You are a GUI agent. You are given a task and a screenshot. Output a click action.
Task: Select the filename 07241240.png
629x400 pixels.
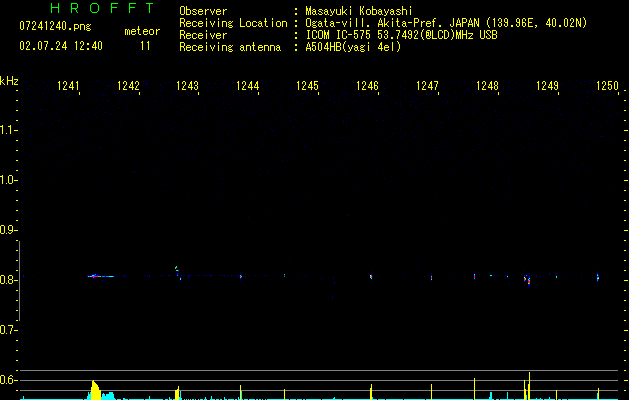pyautogui.click(x=55, y=26)
